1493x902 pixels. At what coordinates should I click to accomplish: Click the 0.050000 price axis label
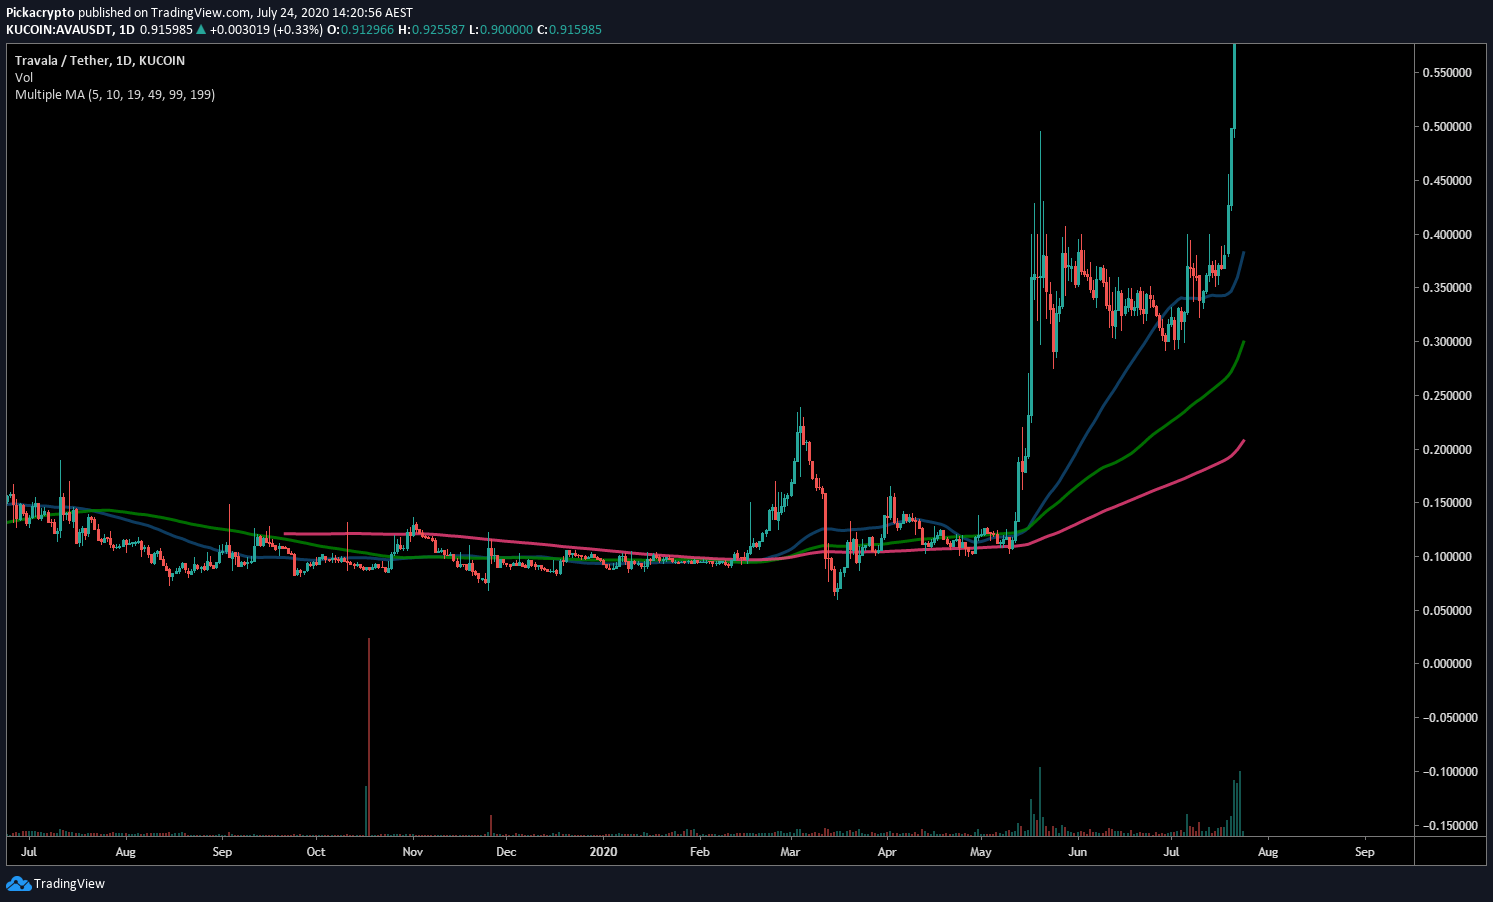point(1447,611)
